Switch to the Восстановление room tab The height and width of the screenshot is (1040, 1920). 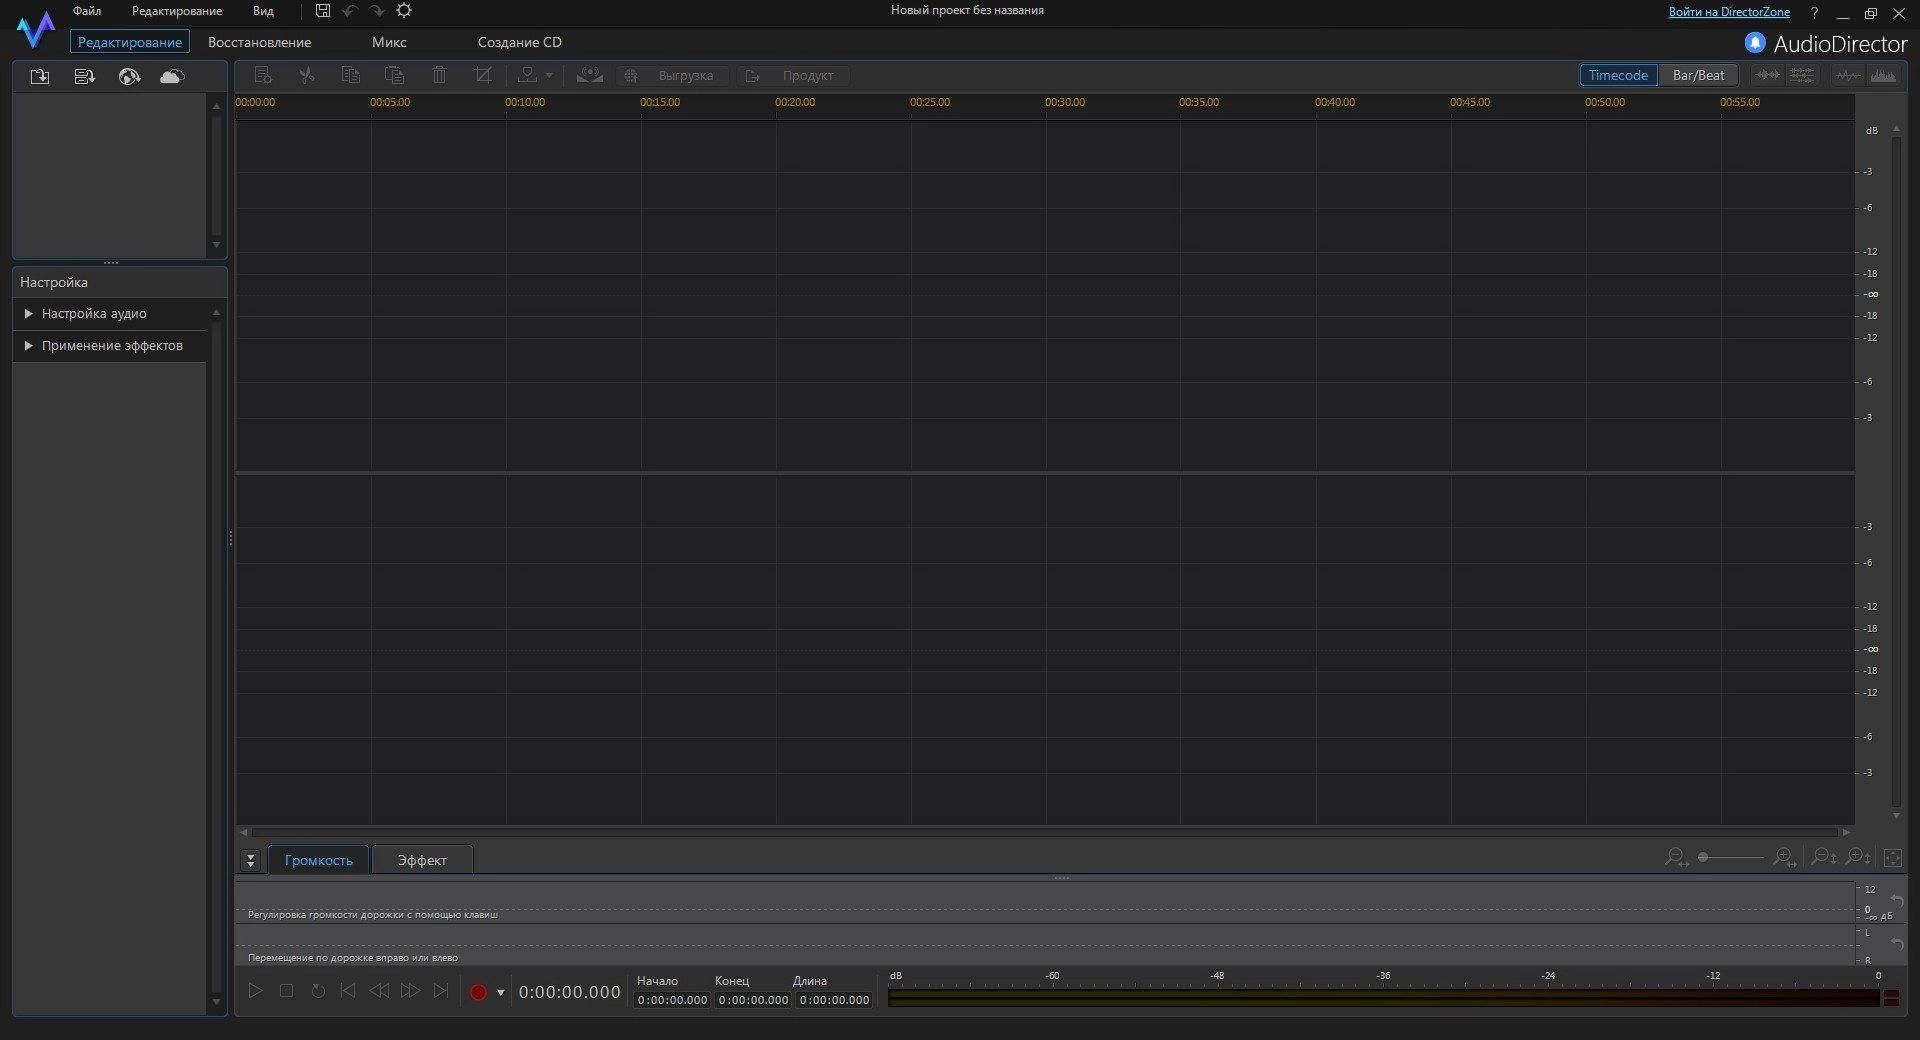click(259, 42)
